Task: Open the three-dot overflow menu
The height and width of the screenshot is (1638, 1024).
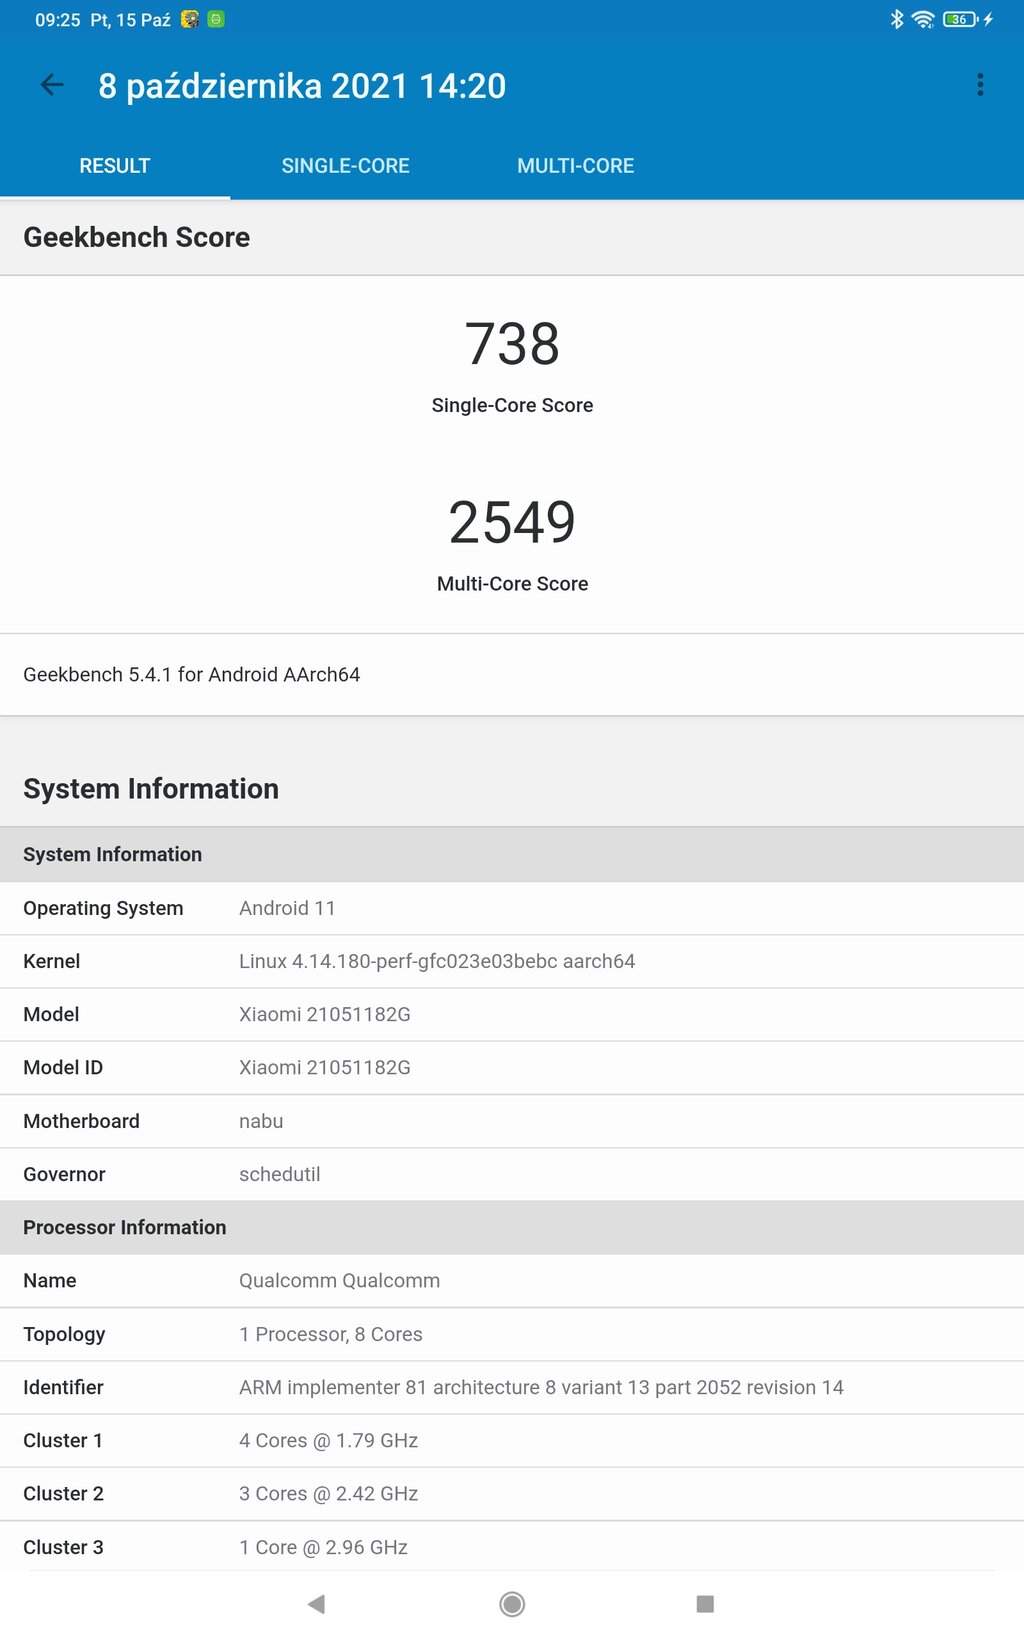Action: [x=980, y=85]
